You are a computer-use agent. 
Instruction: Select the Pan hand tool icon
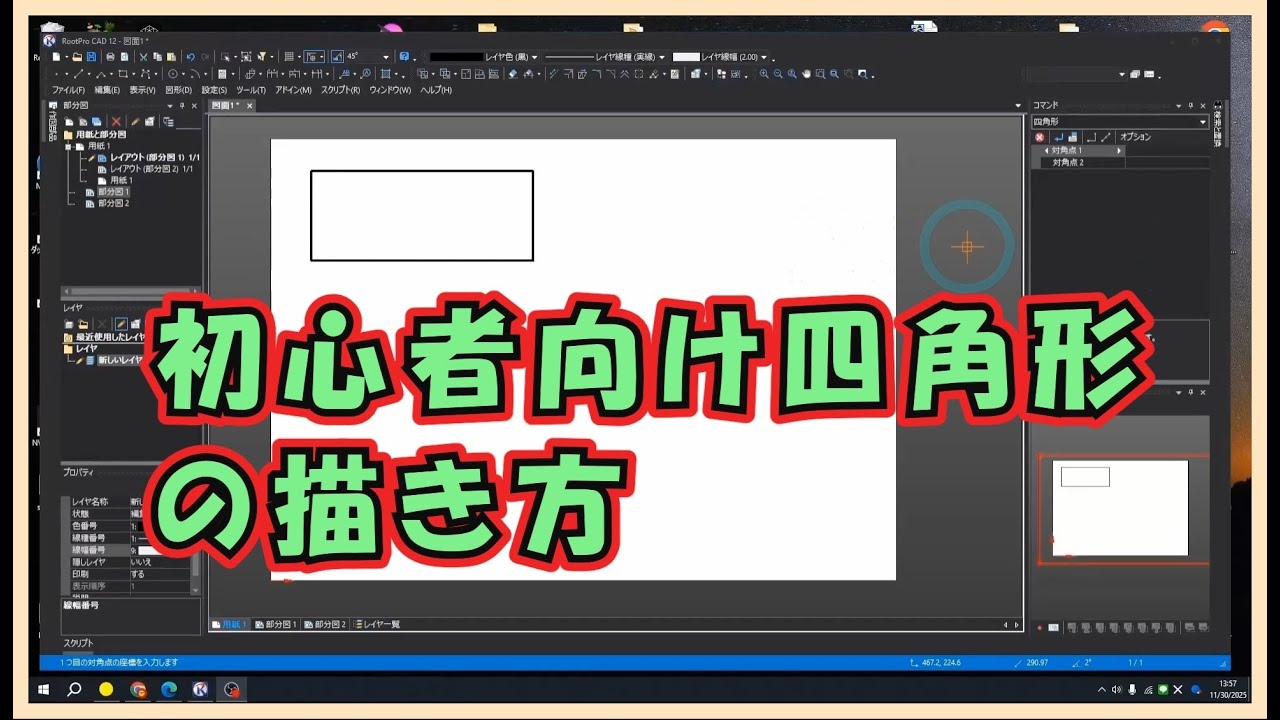[x=807, y=74]
